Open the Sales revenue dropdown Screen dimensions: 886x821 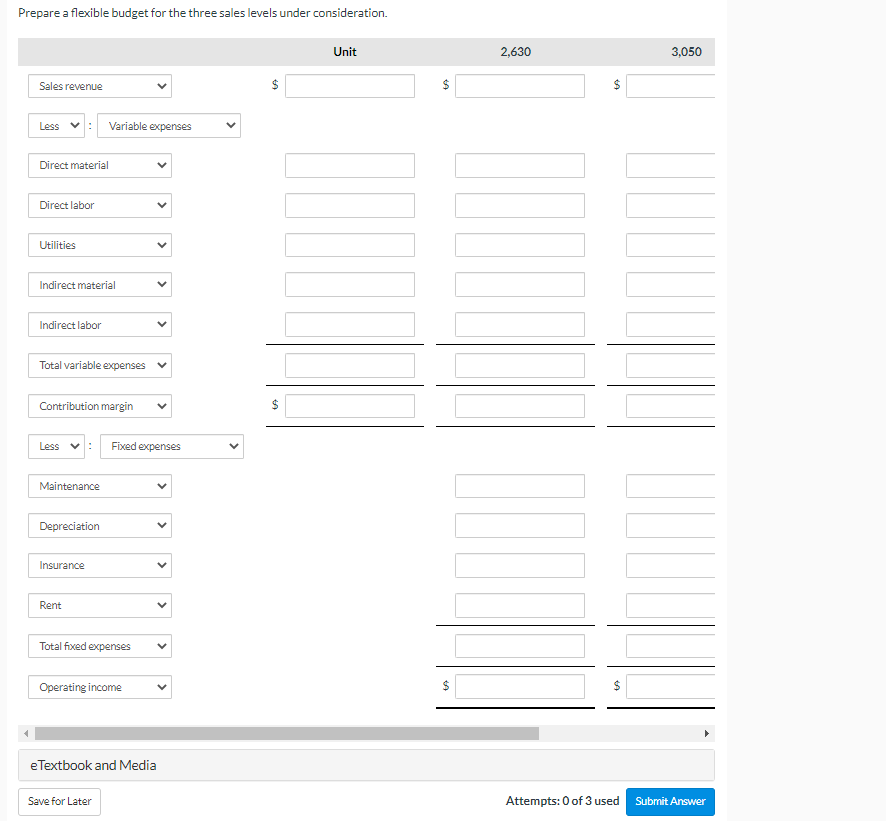(100, 86)
